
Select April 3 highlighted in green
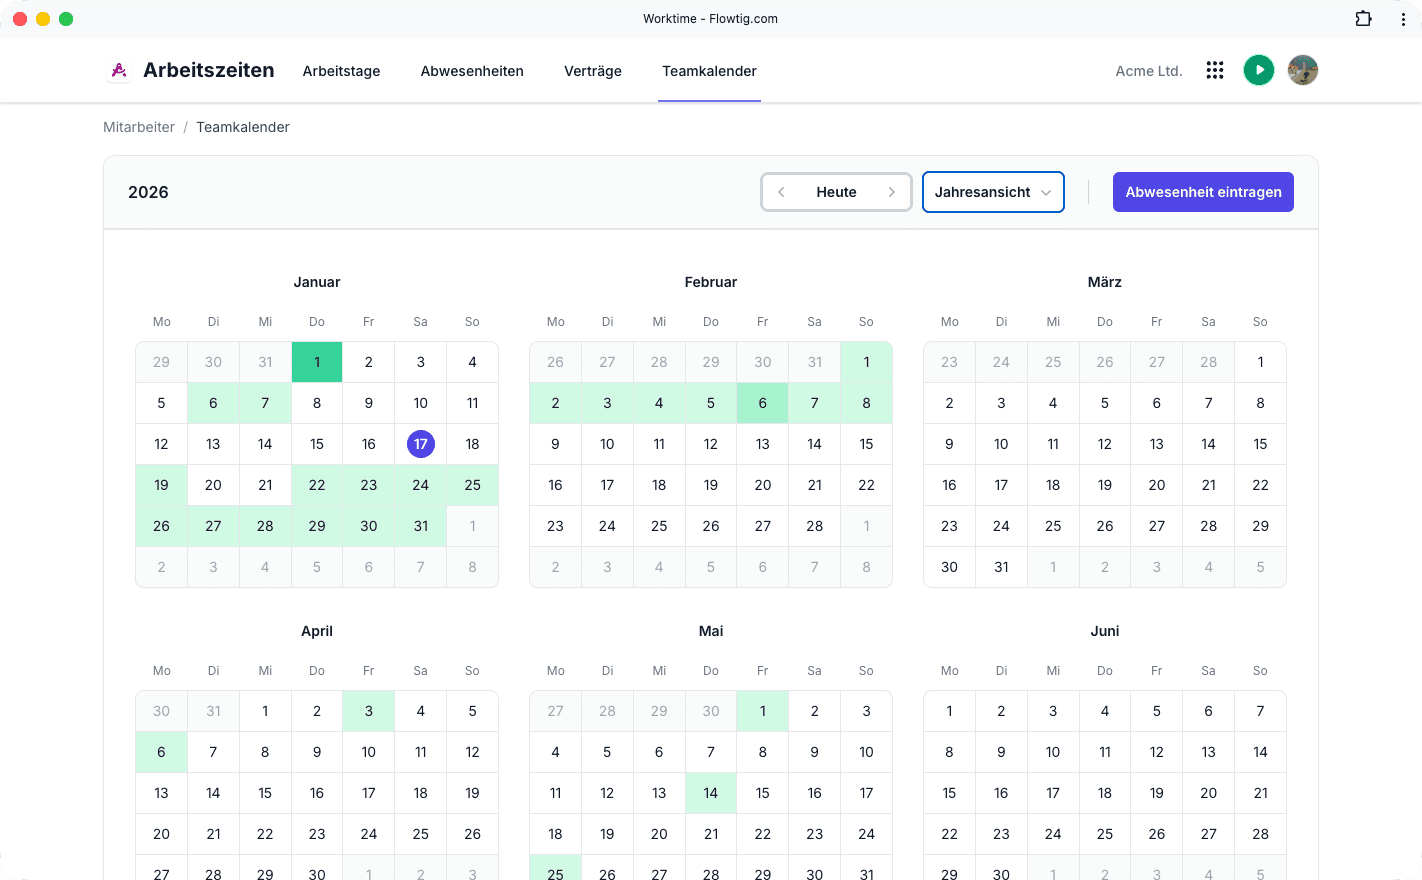369,711
